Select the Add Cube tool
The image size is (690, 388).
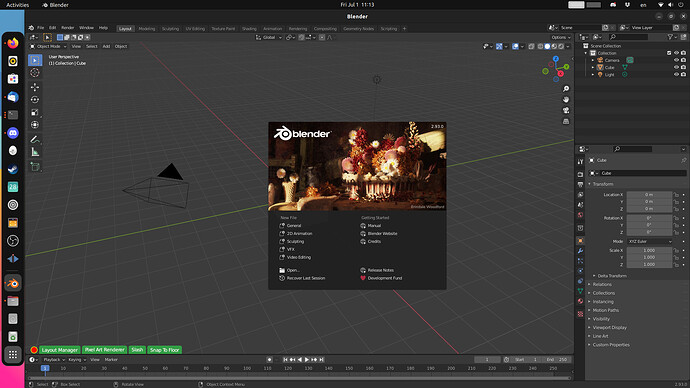35,167
